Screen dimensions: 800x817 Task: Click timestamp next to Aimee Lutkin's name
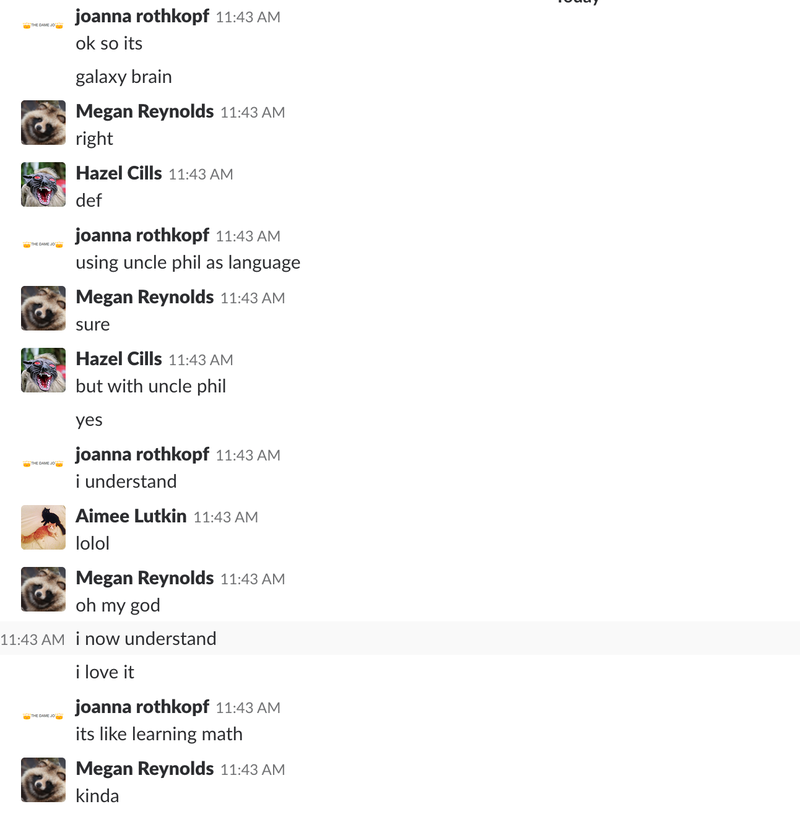pos(226,517)
